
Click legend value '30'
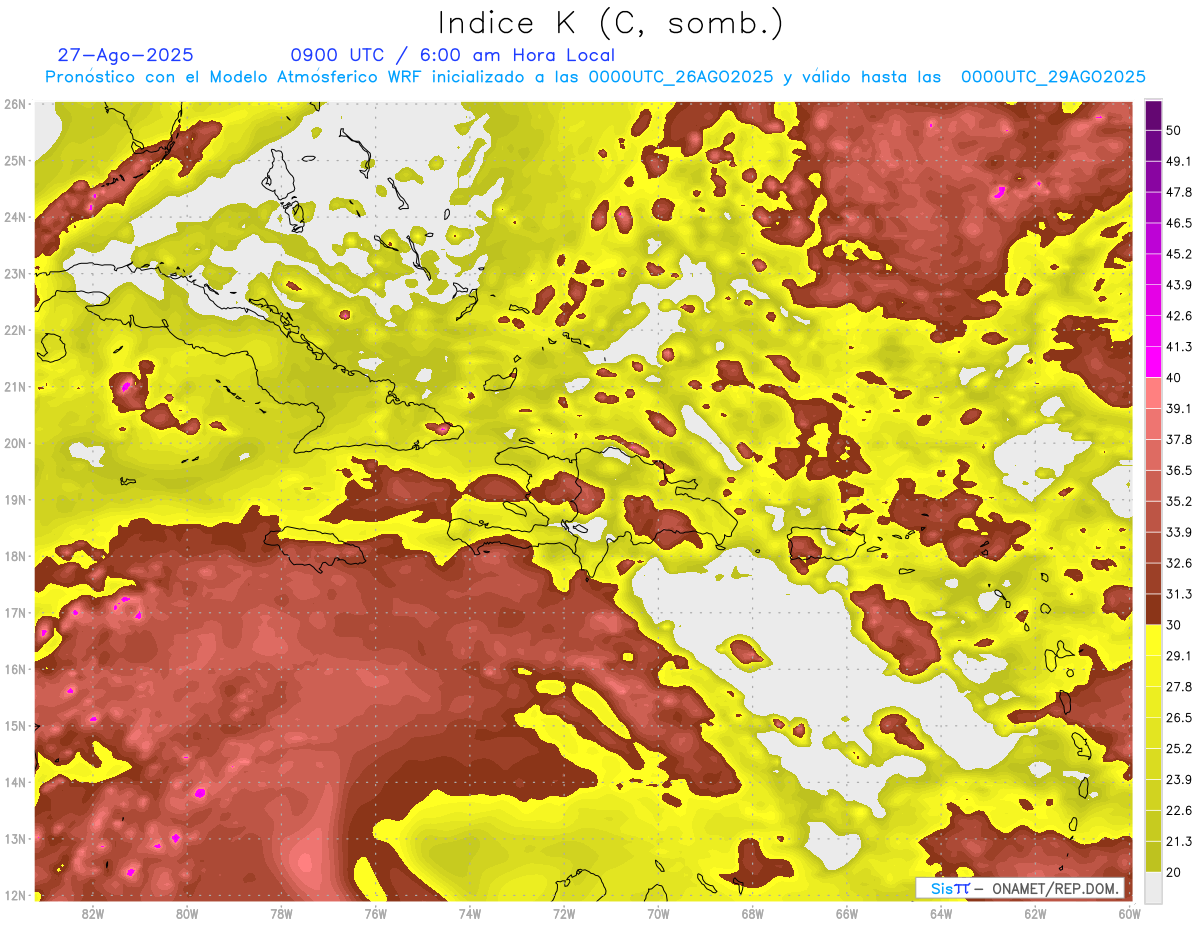pyautogui.click(x=1174, y=625)
